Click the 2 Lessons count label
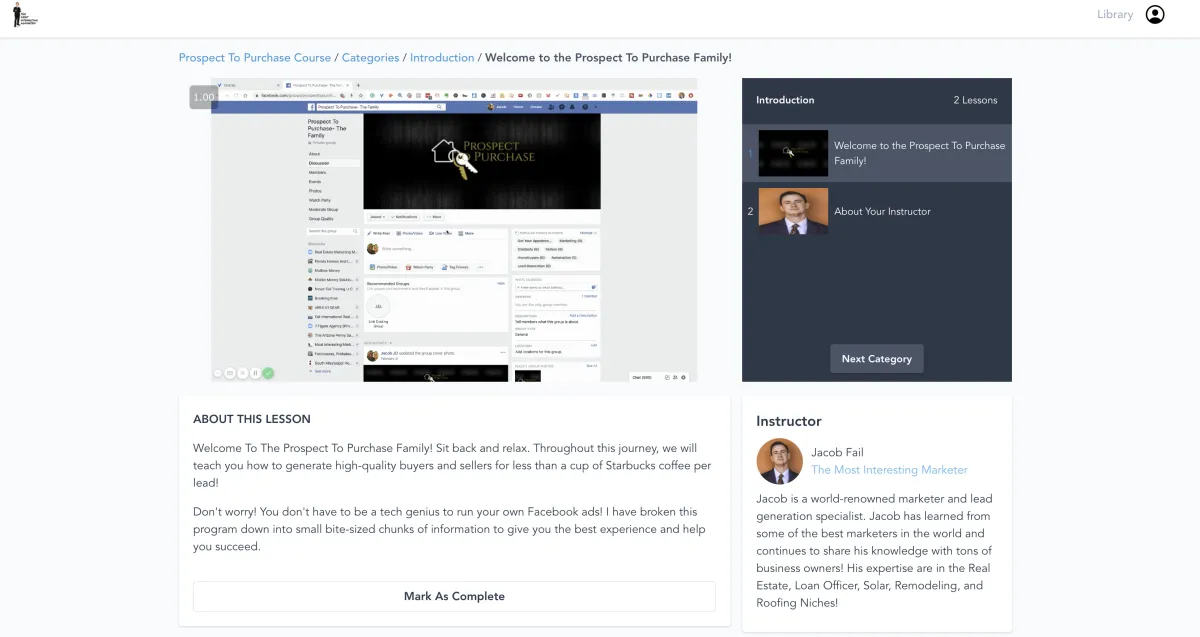Screen dimensions: 1200x637 point(975,100)
